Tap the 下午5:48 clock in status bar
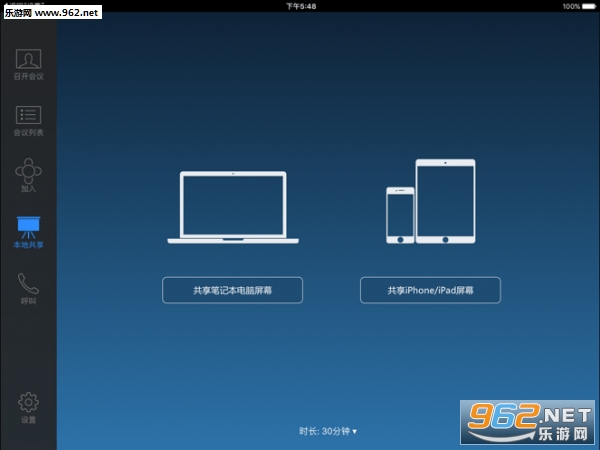 [x=300, y=5]
